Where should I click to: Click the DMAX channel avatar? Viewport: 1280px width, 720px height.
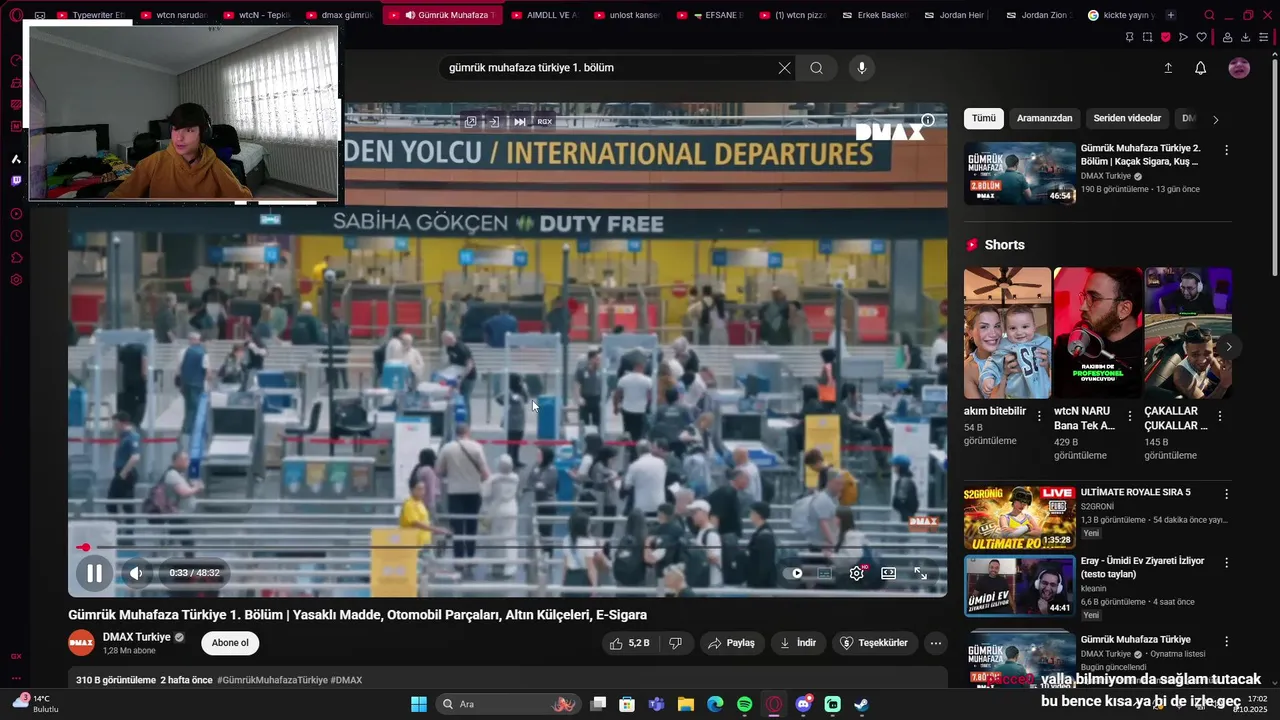81,643
